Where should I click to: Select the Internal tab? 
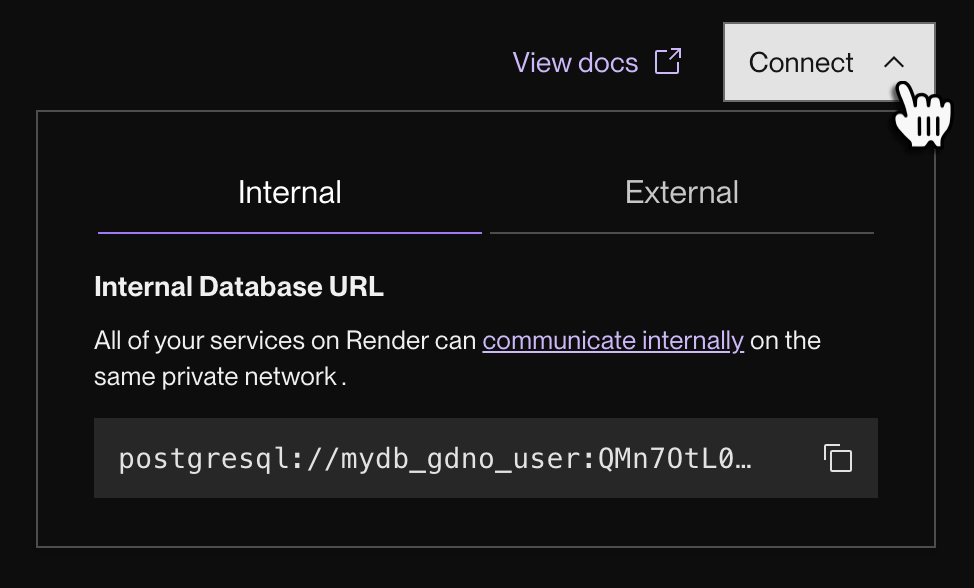tap(289, 192)
